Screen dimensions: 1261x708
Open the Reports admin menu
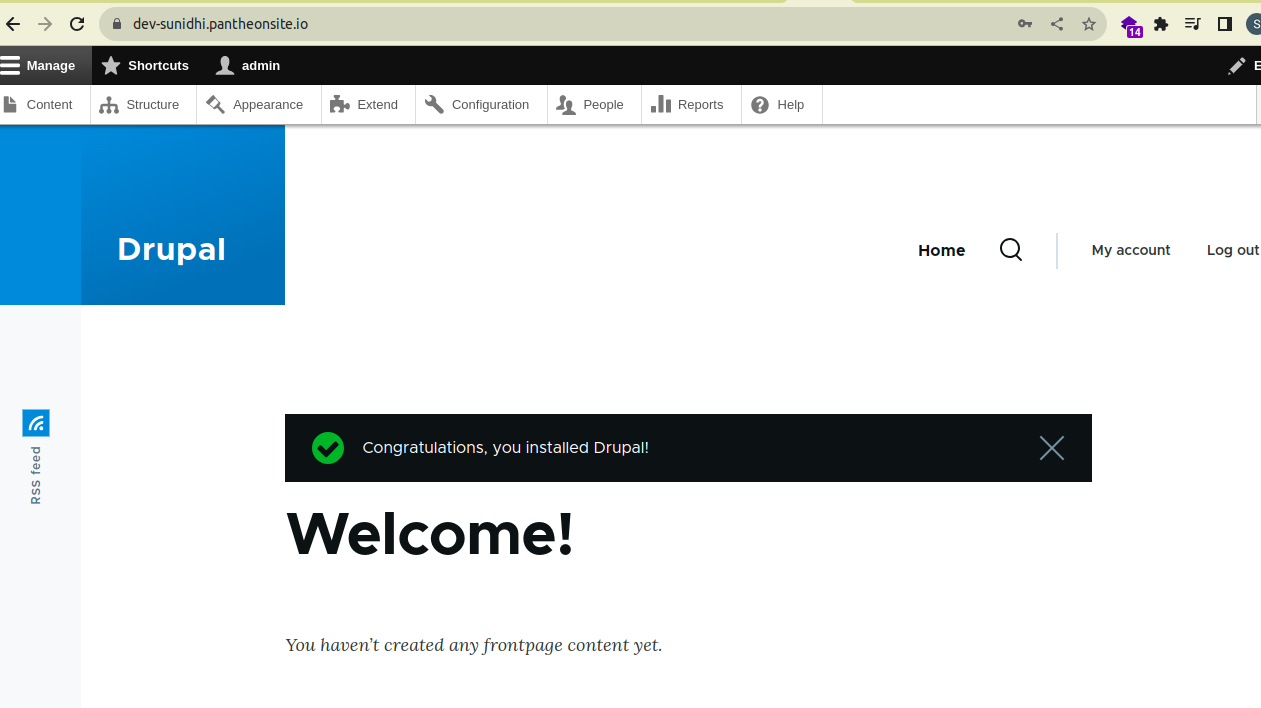[x=691, y=104]
